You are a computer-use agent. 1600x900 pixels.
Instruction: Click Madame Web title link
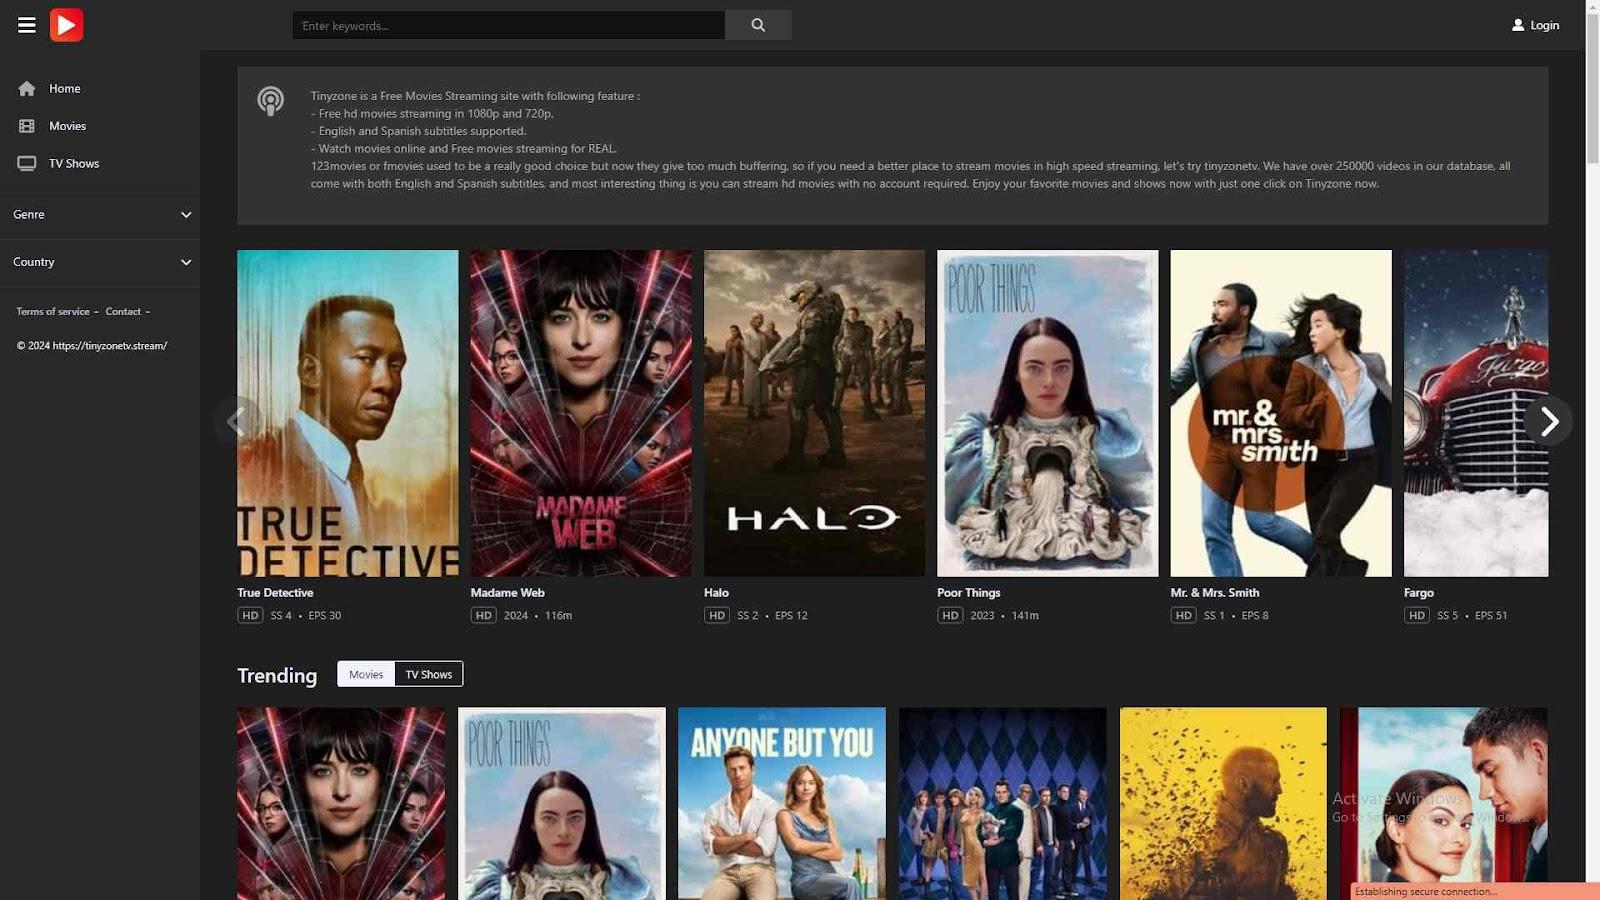(508, 592)
